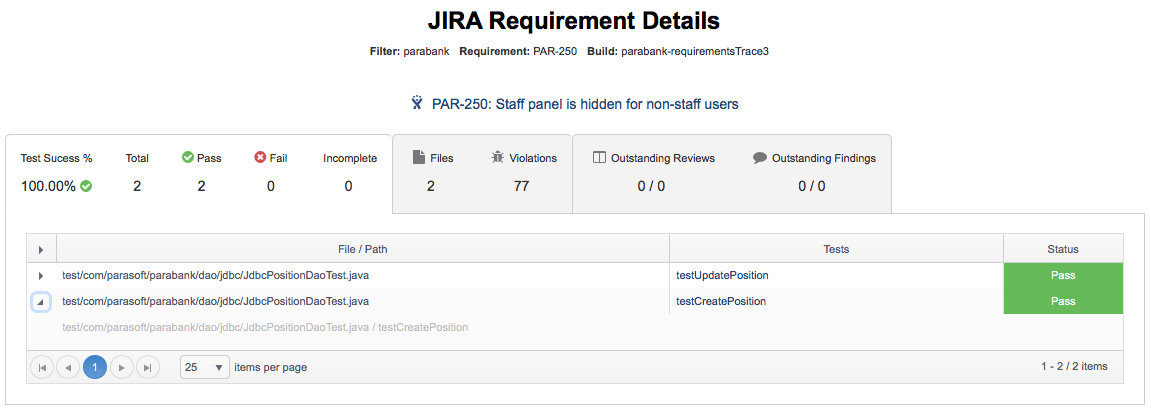Switch to the Outstanding Reviews tab

[x=732, y=173]
